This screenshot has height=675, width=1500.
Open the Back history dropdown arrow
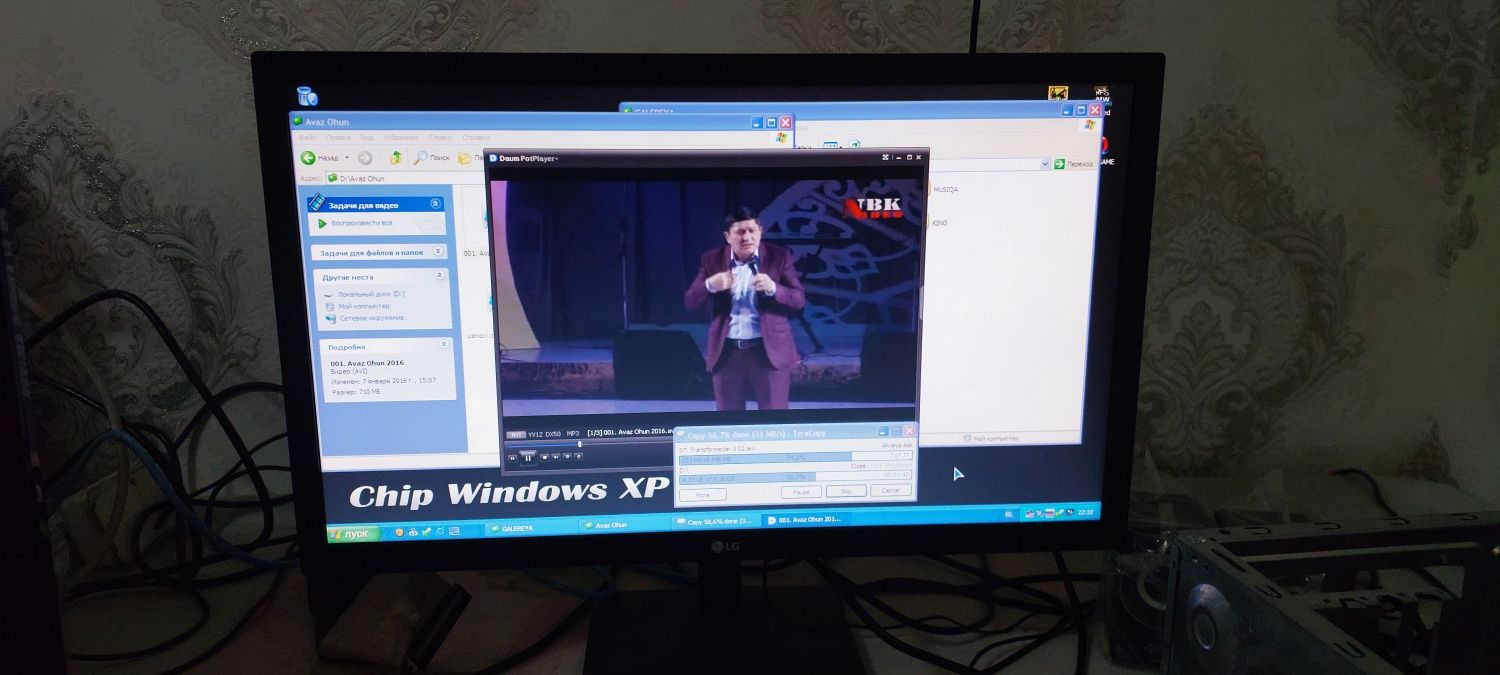pyautogui.click(x=347, y=158)
